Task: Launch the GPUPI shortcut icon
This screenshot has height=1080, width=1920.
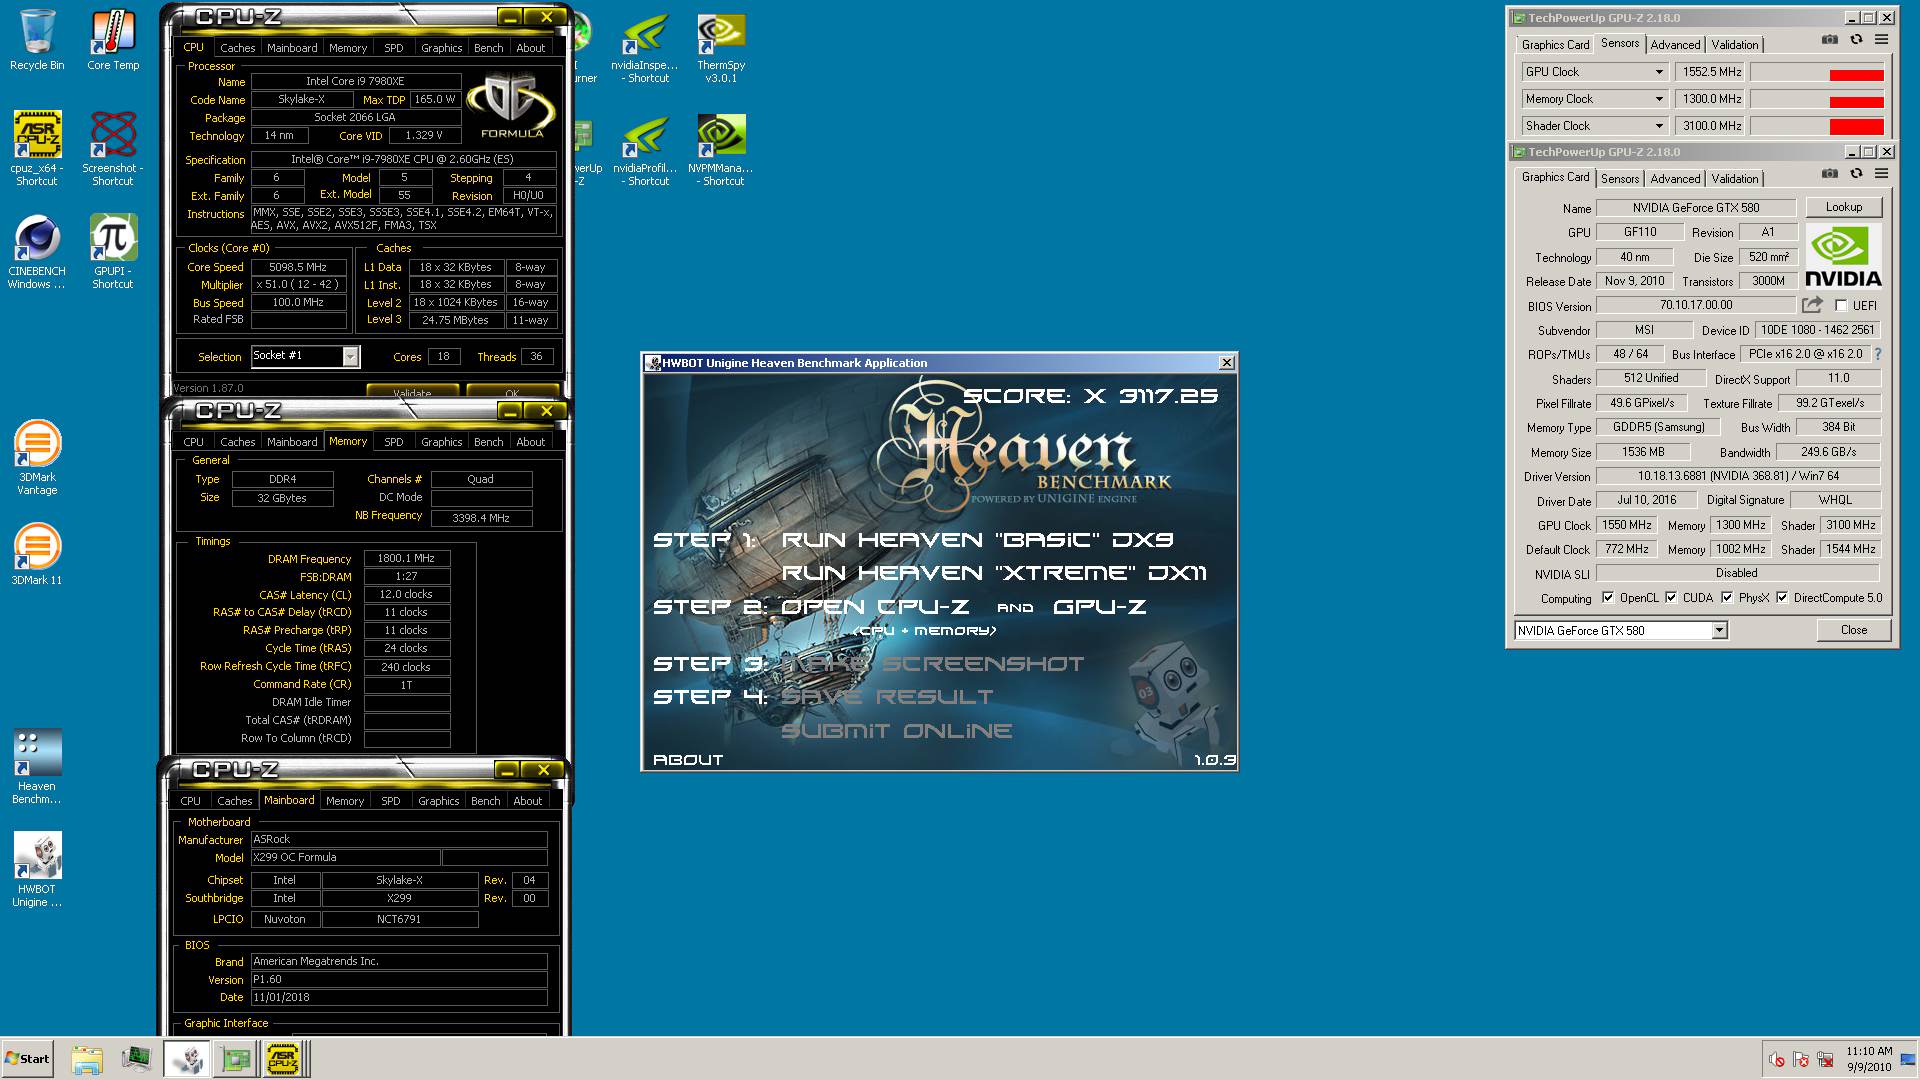Action: (x=113, y=252)
